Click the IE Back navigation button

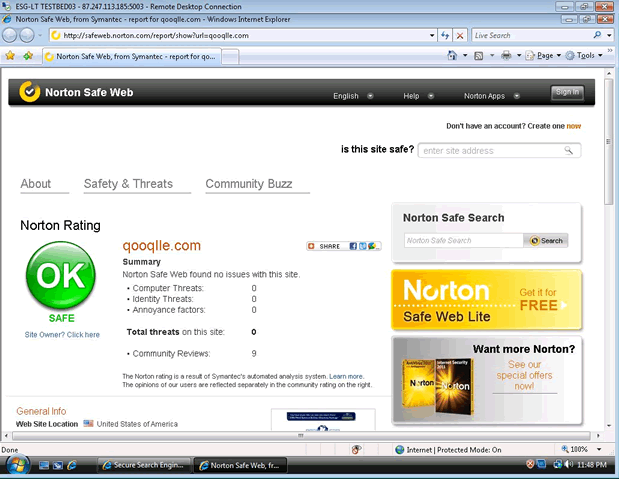pyautogui.click(x=11, y=35)
